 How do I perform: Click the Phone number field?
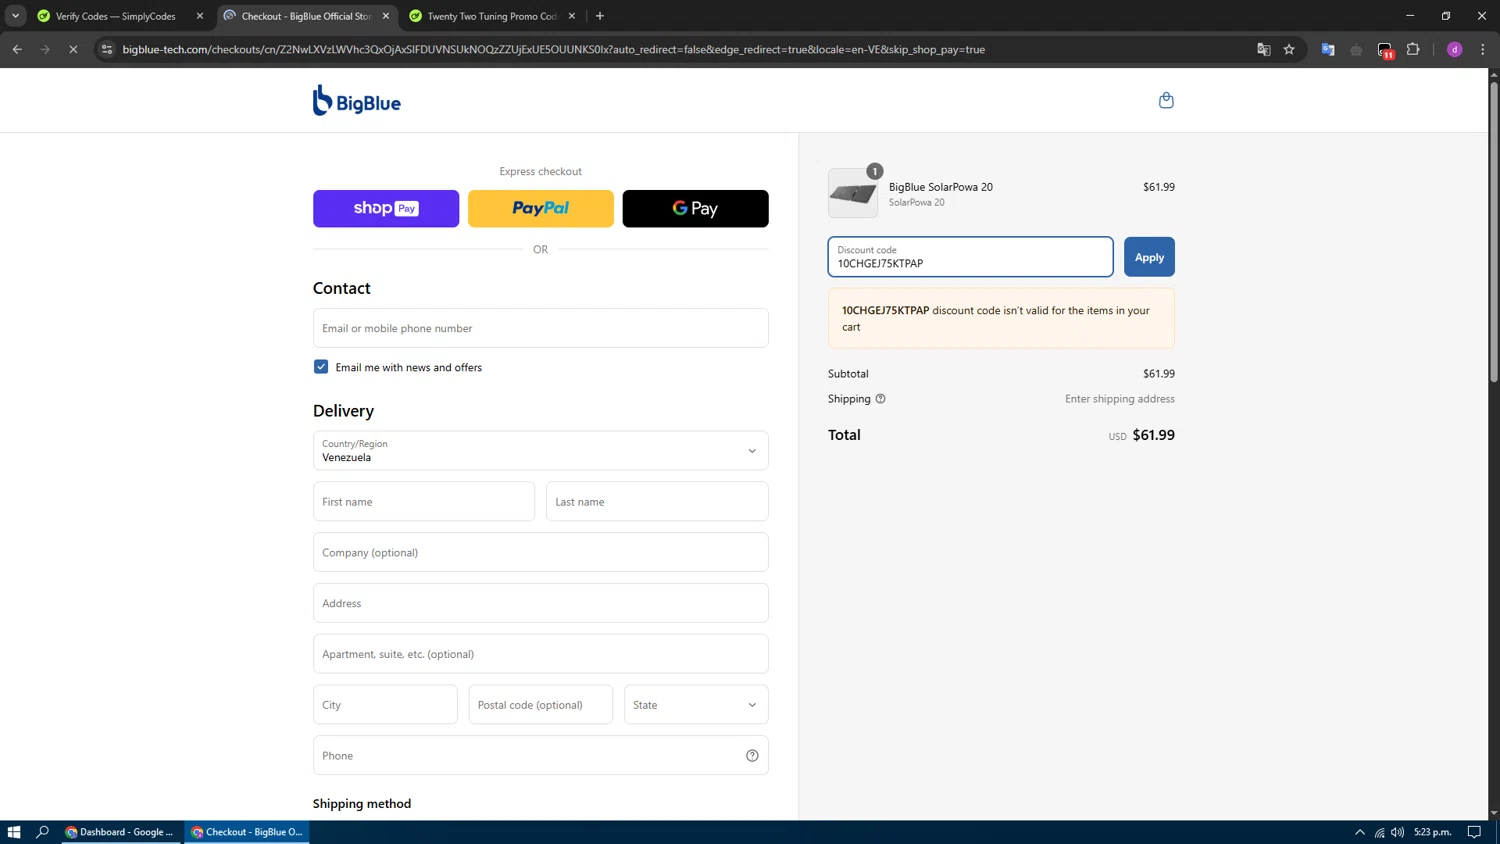[540, 756]
